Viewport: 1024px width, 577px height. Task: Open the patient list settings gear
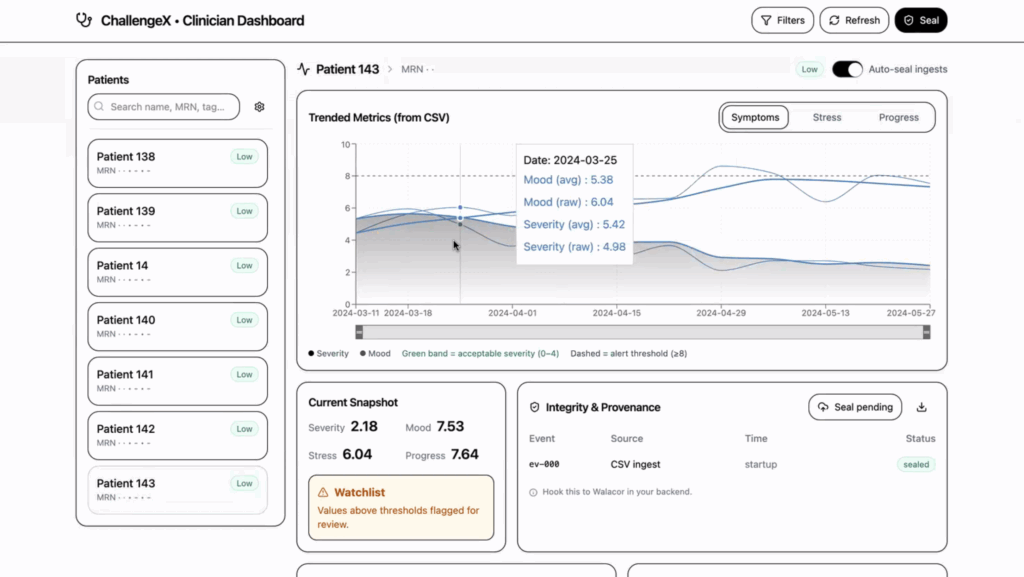click(259, 107)
